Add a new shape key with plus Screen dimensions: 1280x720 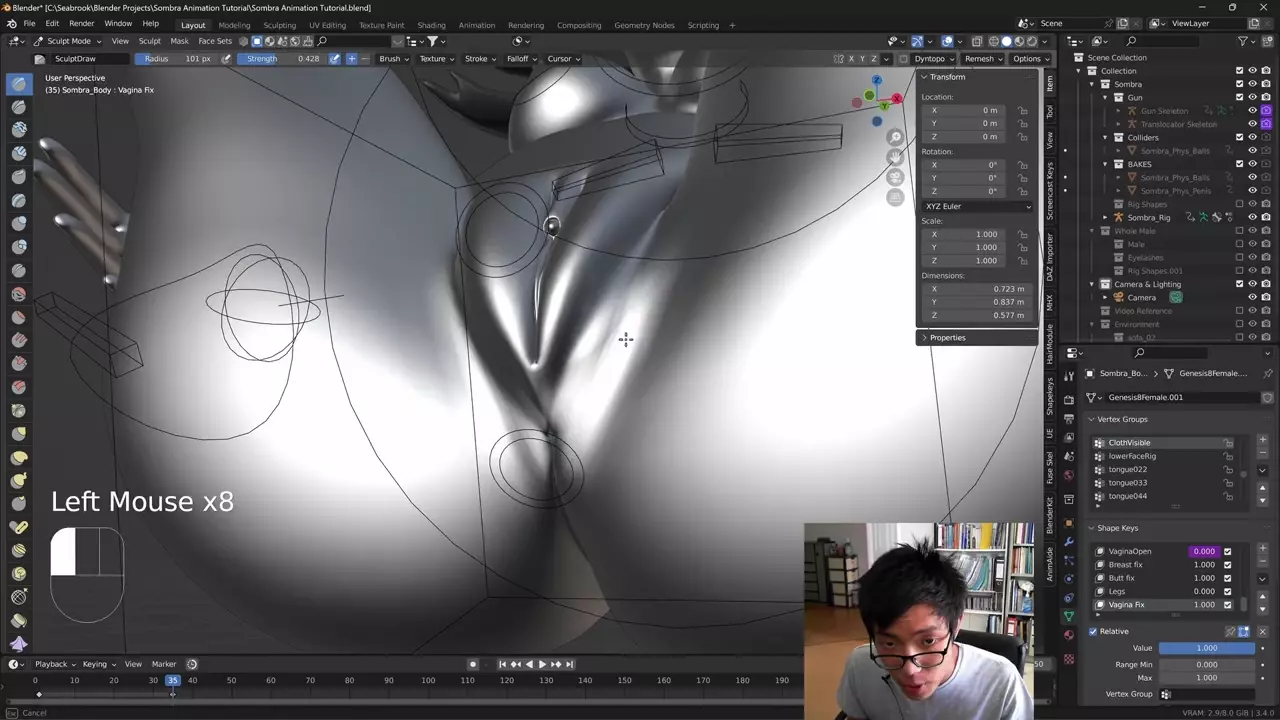(1262, 549)
